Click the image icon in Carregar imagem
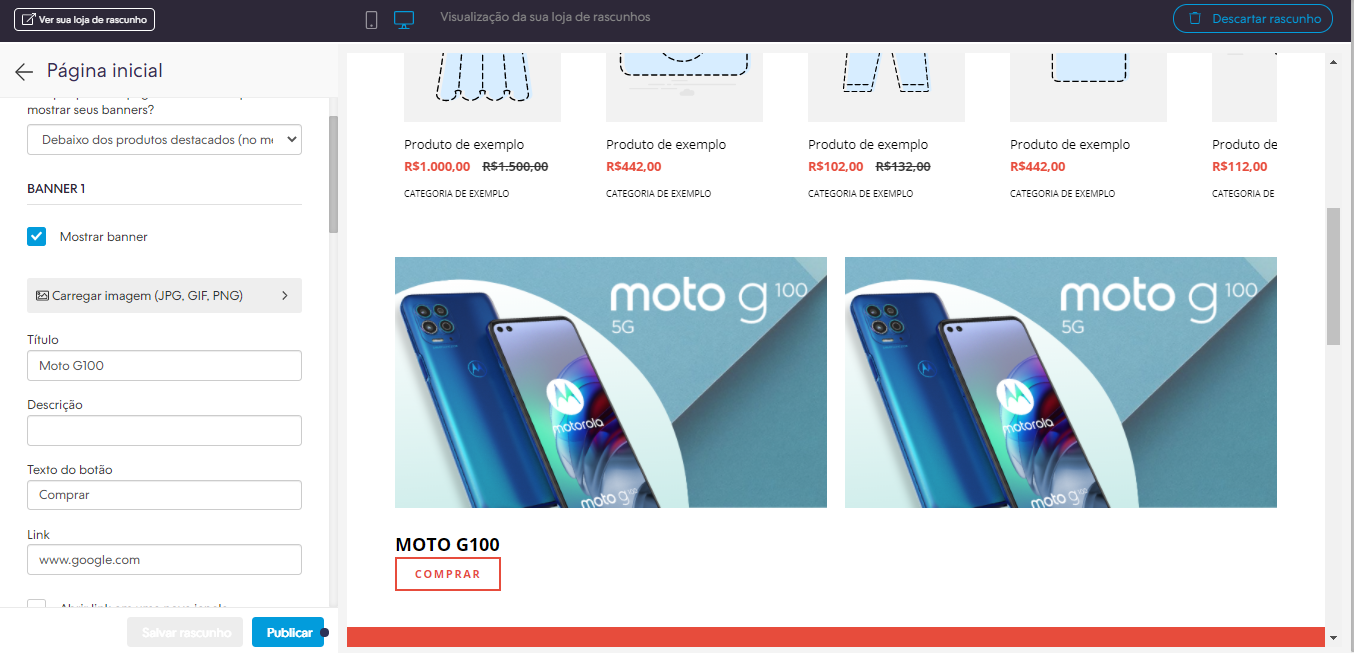Screen dimensions: 1354x653 click(42, 296)
